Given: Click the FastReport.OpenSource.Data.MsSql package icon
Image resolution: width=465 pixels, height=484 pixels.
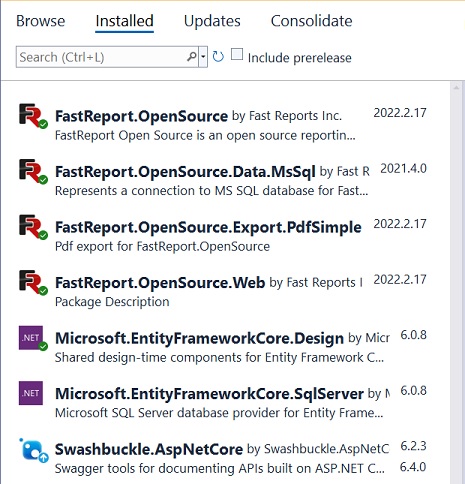Looking at the screenshot, I should [x=32, y=171].
